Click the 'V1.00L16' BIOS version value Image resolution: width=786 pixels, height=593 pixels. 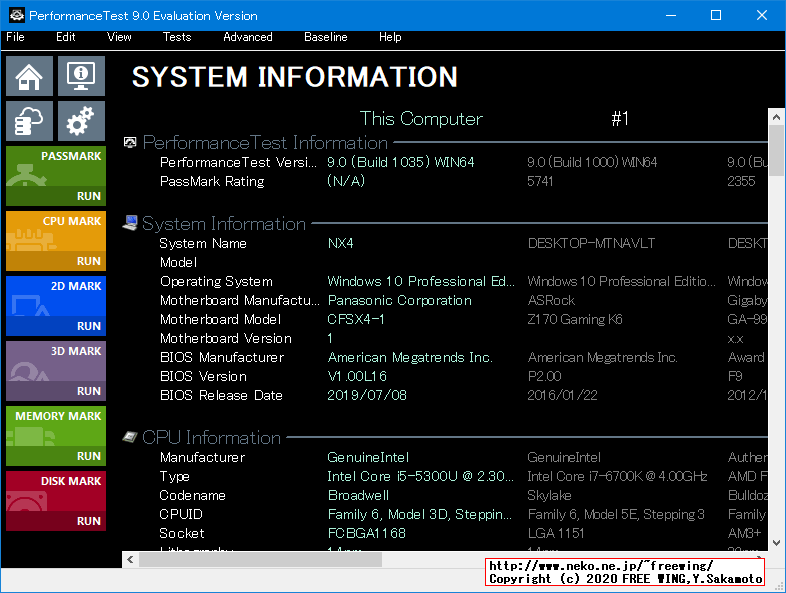click(x=357, y=376)
